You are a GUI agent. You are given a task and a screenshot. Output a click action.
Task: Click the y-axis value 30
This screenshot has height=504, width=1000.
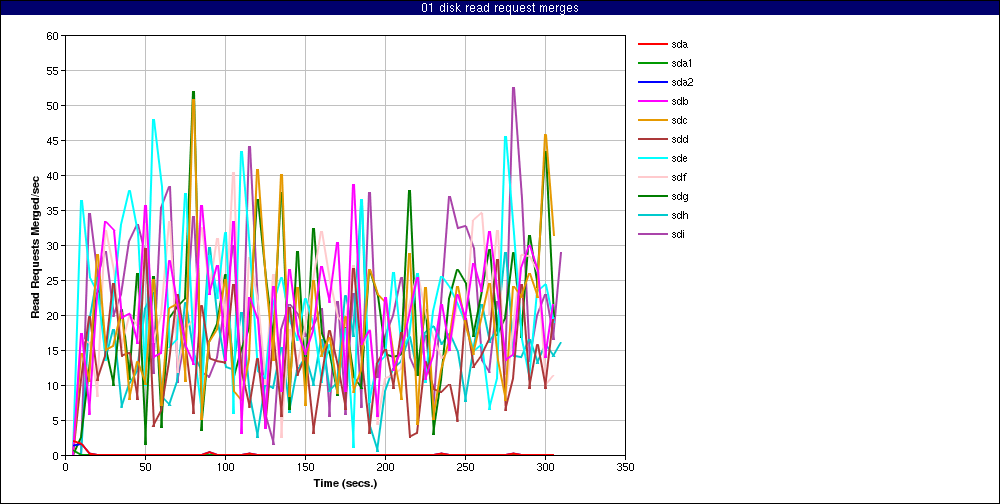pyautogui.click(x=55, y=246)
